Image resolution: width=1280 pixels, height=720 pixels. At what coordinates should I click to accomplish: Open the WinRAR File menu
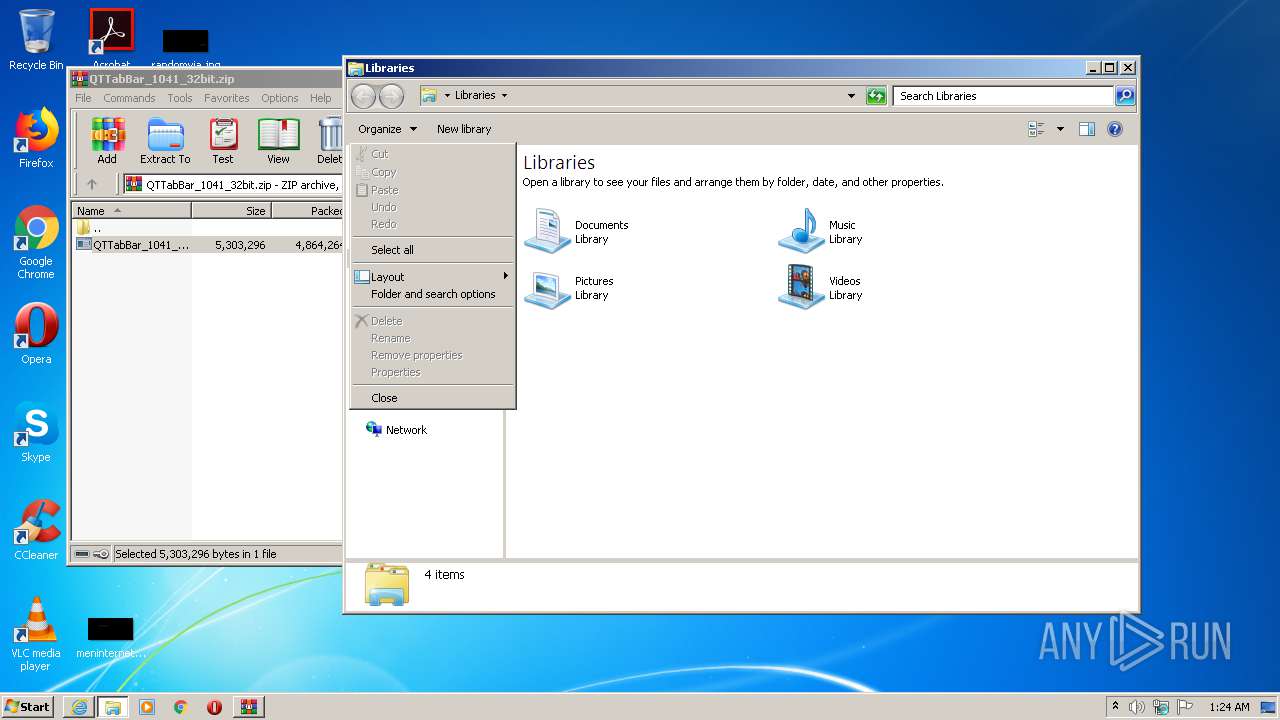(x=83, y=98)
